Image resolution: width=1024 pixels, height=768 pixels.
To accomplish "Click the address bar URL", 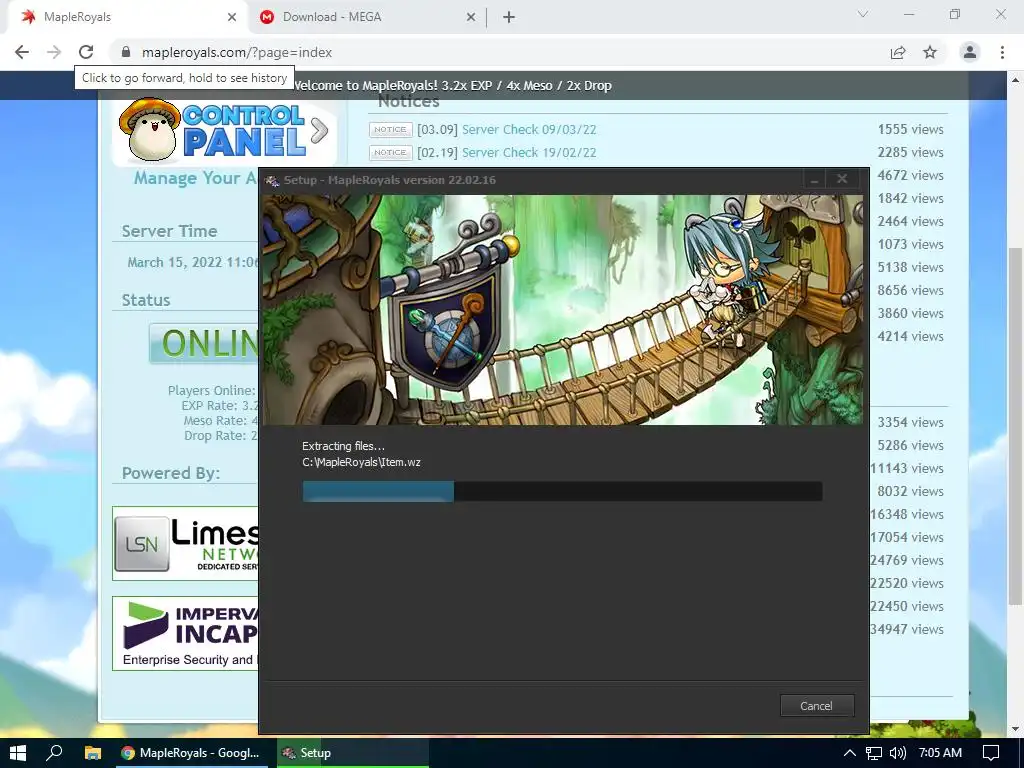I will [237, 52].
